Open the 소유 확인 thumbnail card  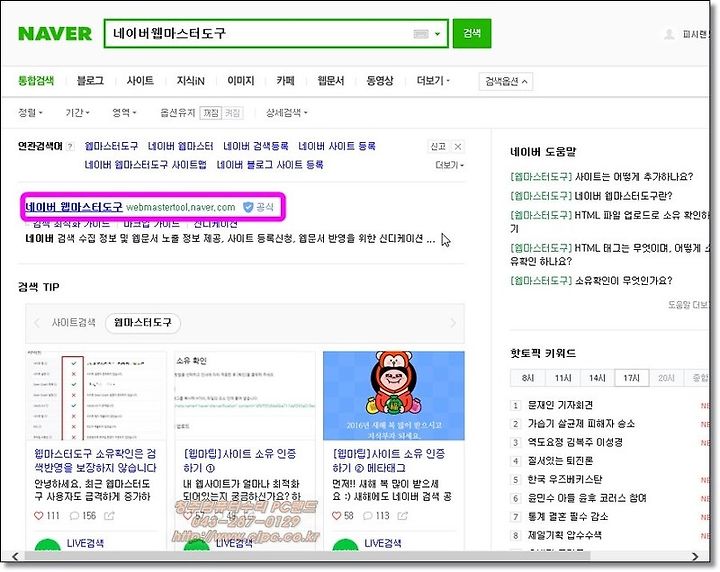coord(245,396)
